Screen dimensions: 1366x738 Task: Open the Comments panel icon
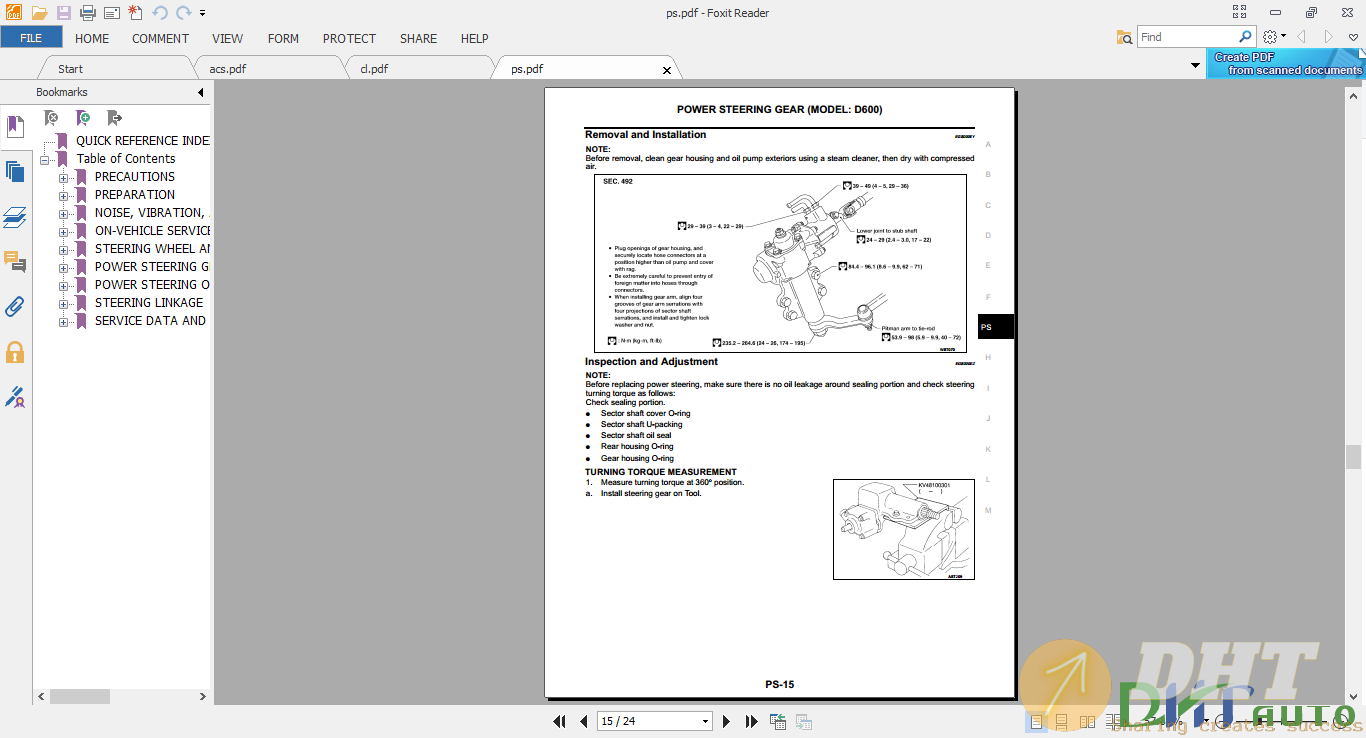click(15, 262)
